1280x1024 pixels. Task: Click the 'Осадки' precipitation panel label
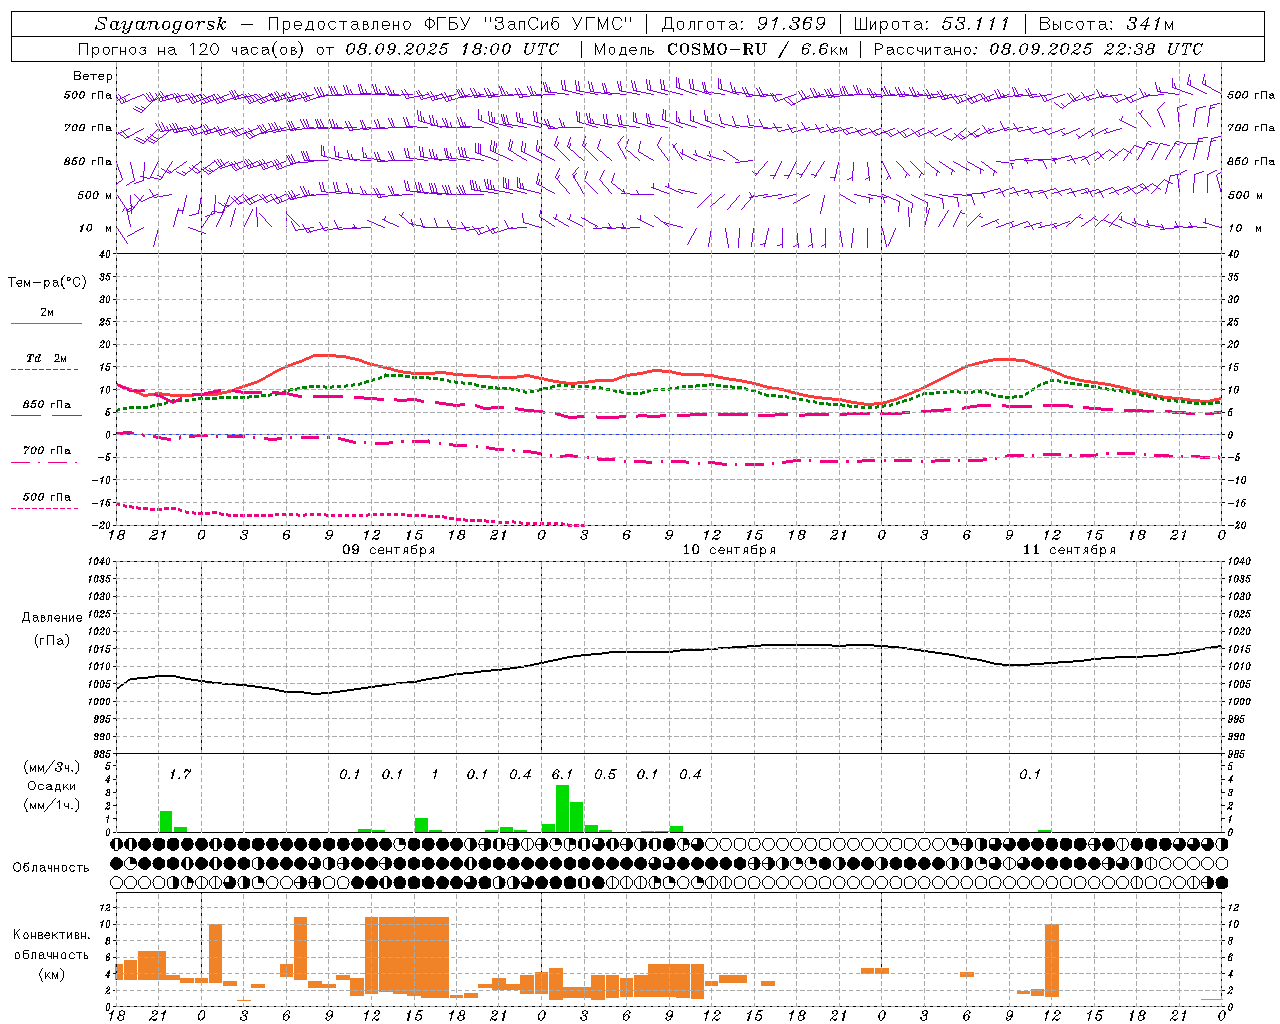(52, 786)
